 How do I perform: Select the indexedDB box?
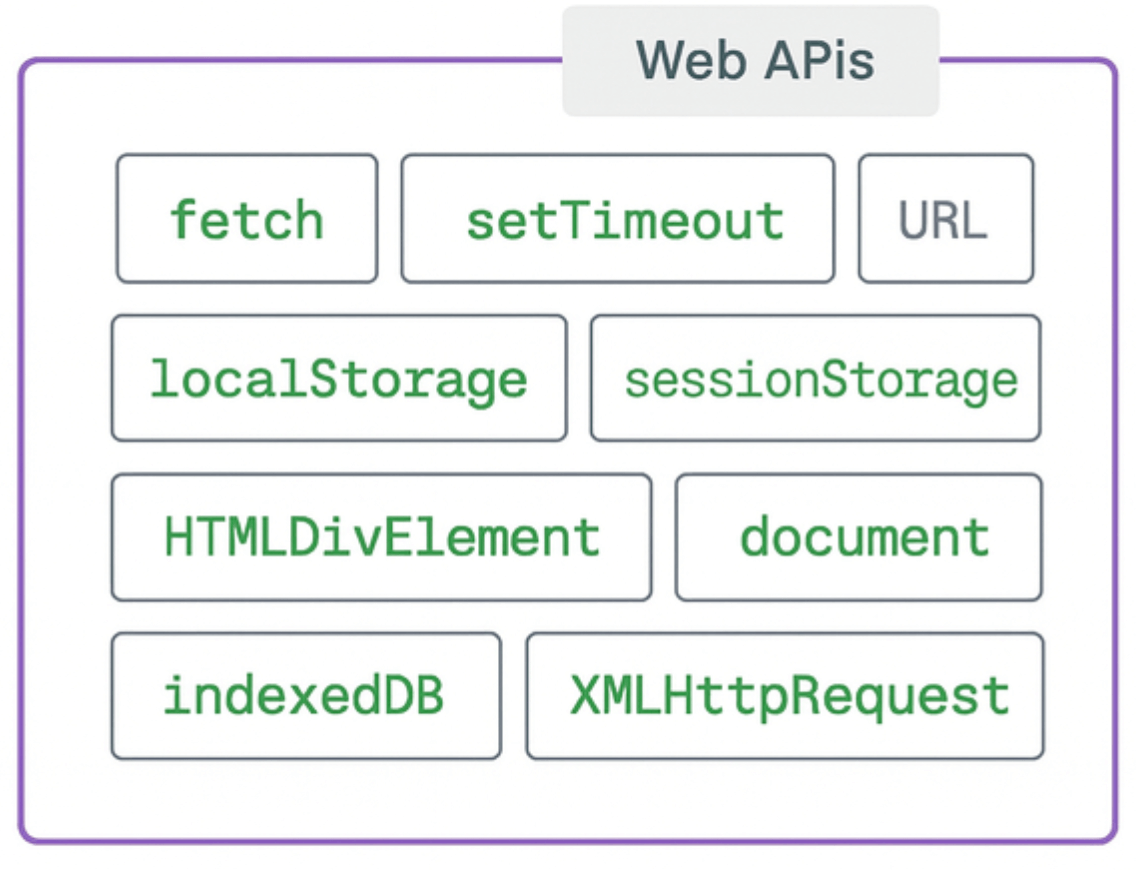coord(306,696)
